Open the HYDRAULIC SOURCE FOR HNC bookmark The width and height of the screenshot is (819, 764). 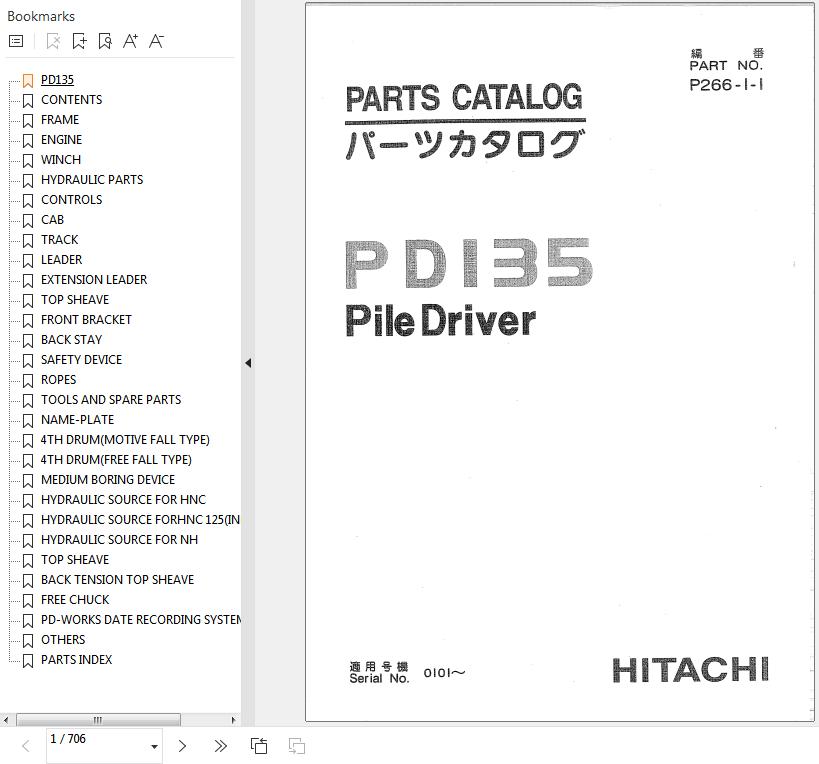click(123, 500)
